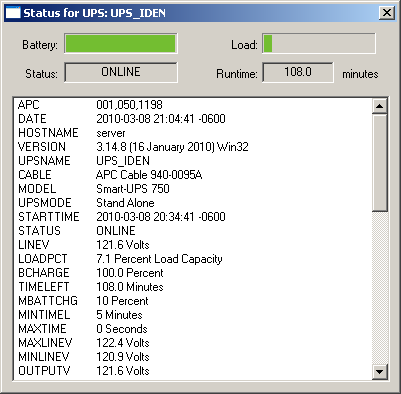401x394 pixels.
Task: Select the LOADPCT 7.1 Percent row
Action: point(193,259)
